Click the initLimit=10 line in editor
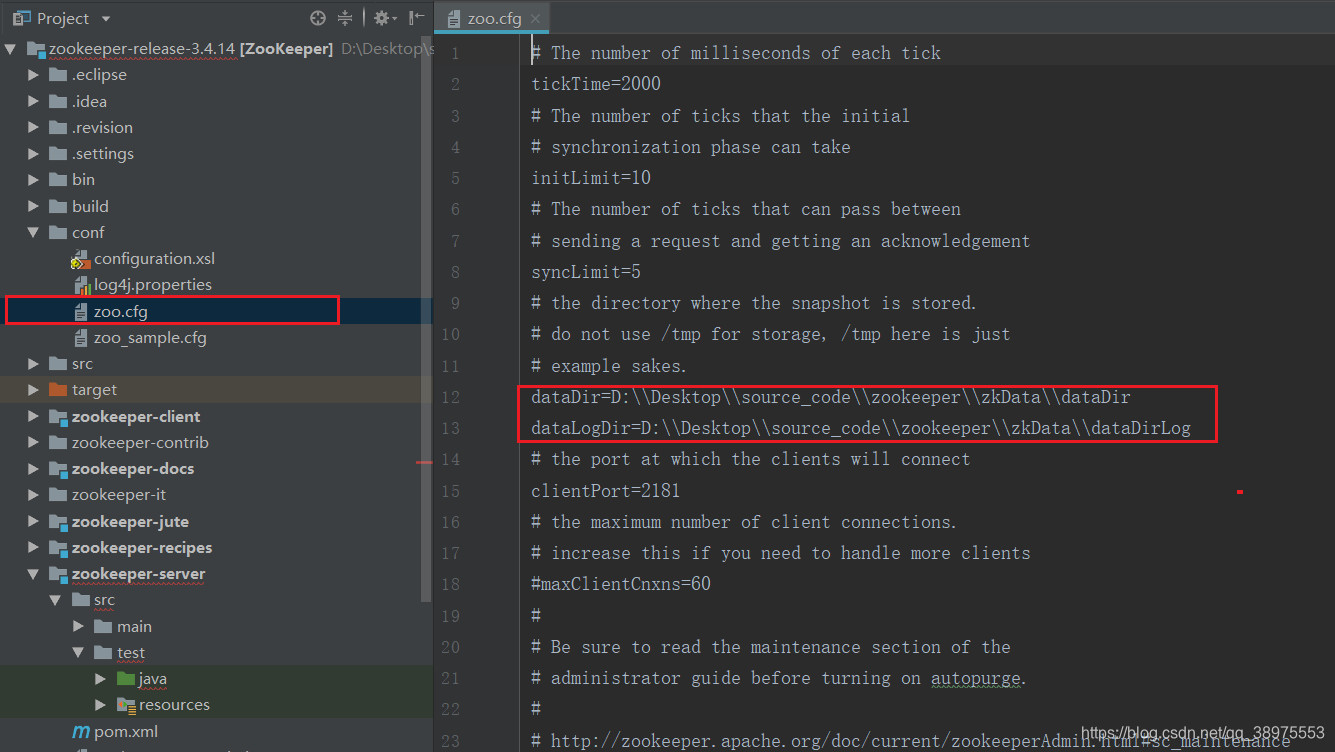 pyautogui.click(x=591, y=178)
